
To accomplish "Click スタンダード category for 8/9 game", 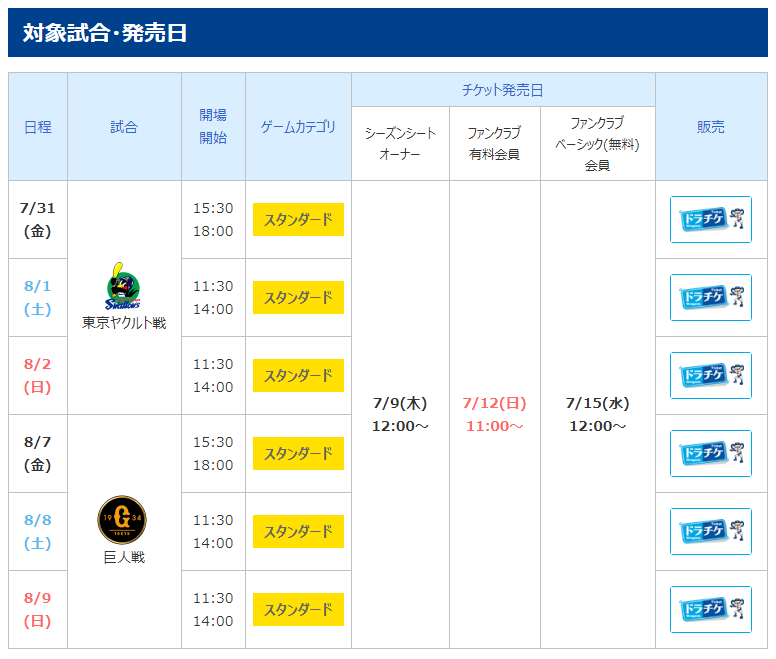I will pyautogui.click(x=298, y=610).
